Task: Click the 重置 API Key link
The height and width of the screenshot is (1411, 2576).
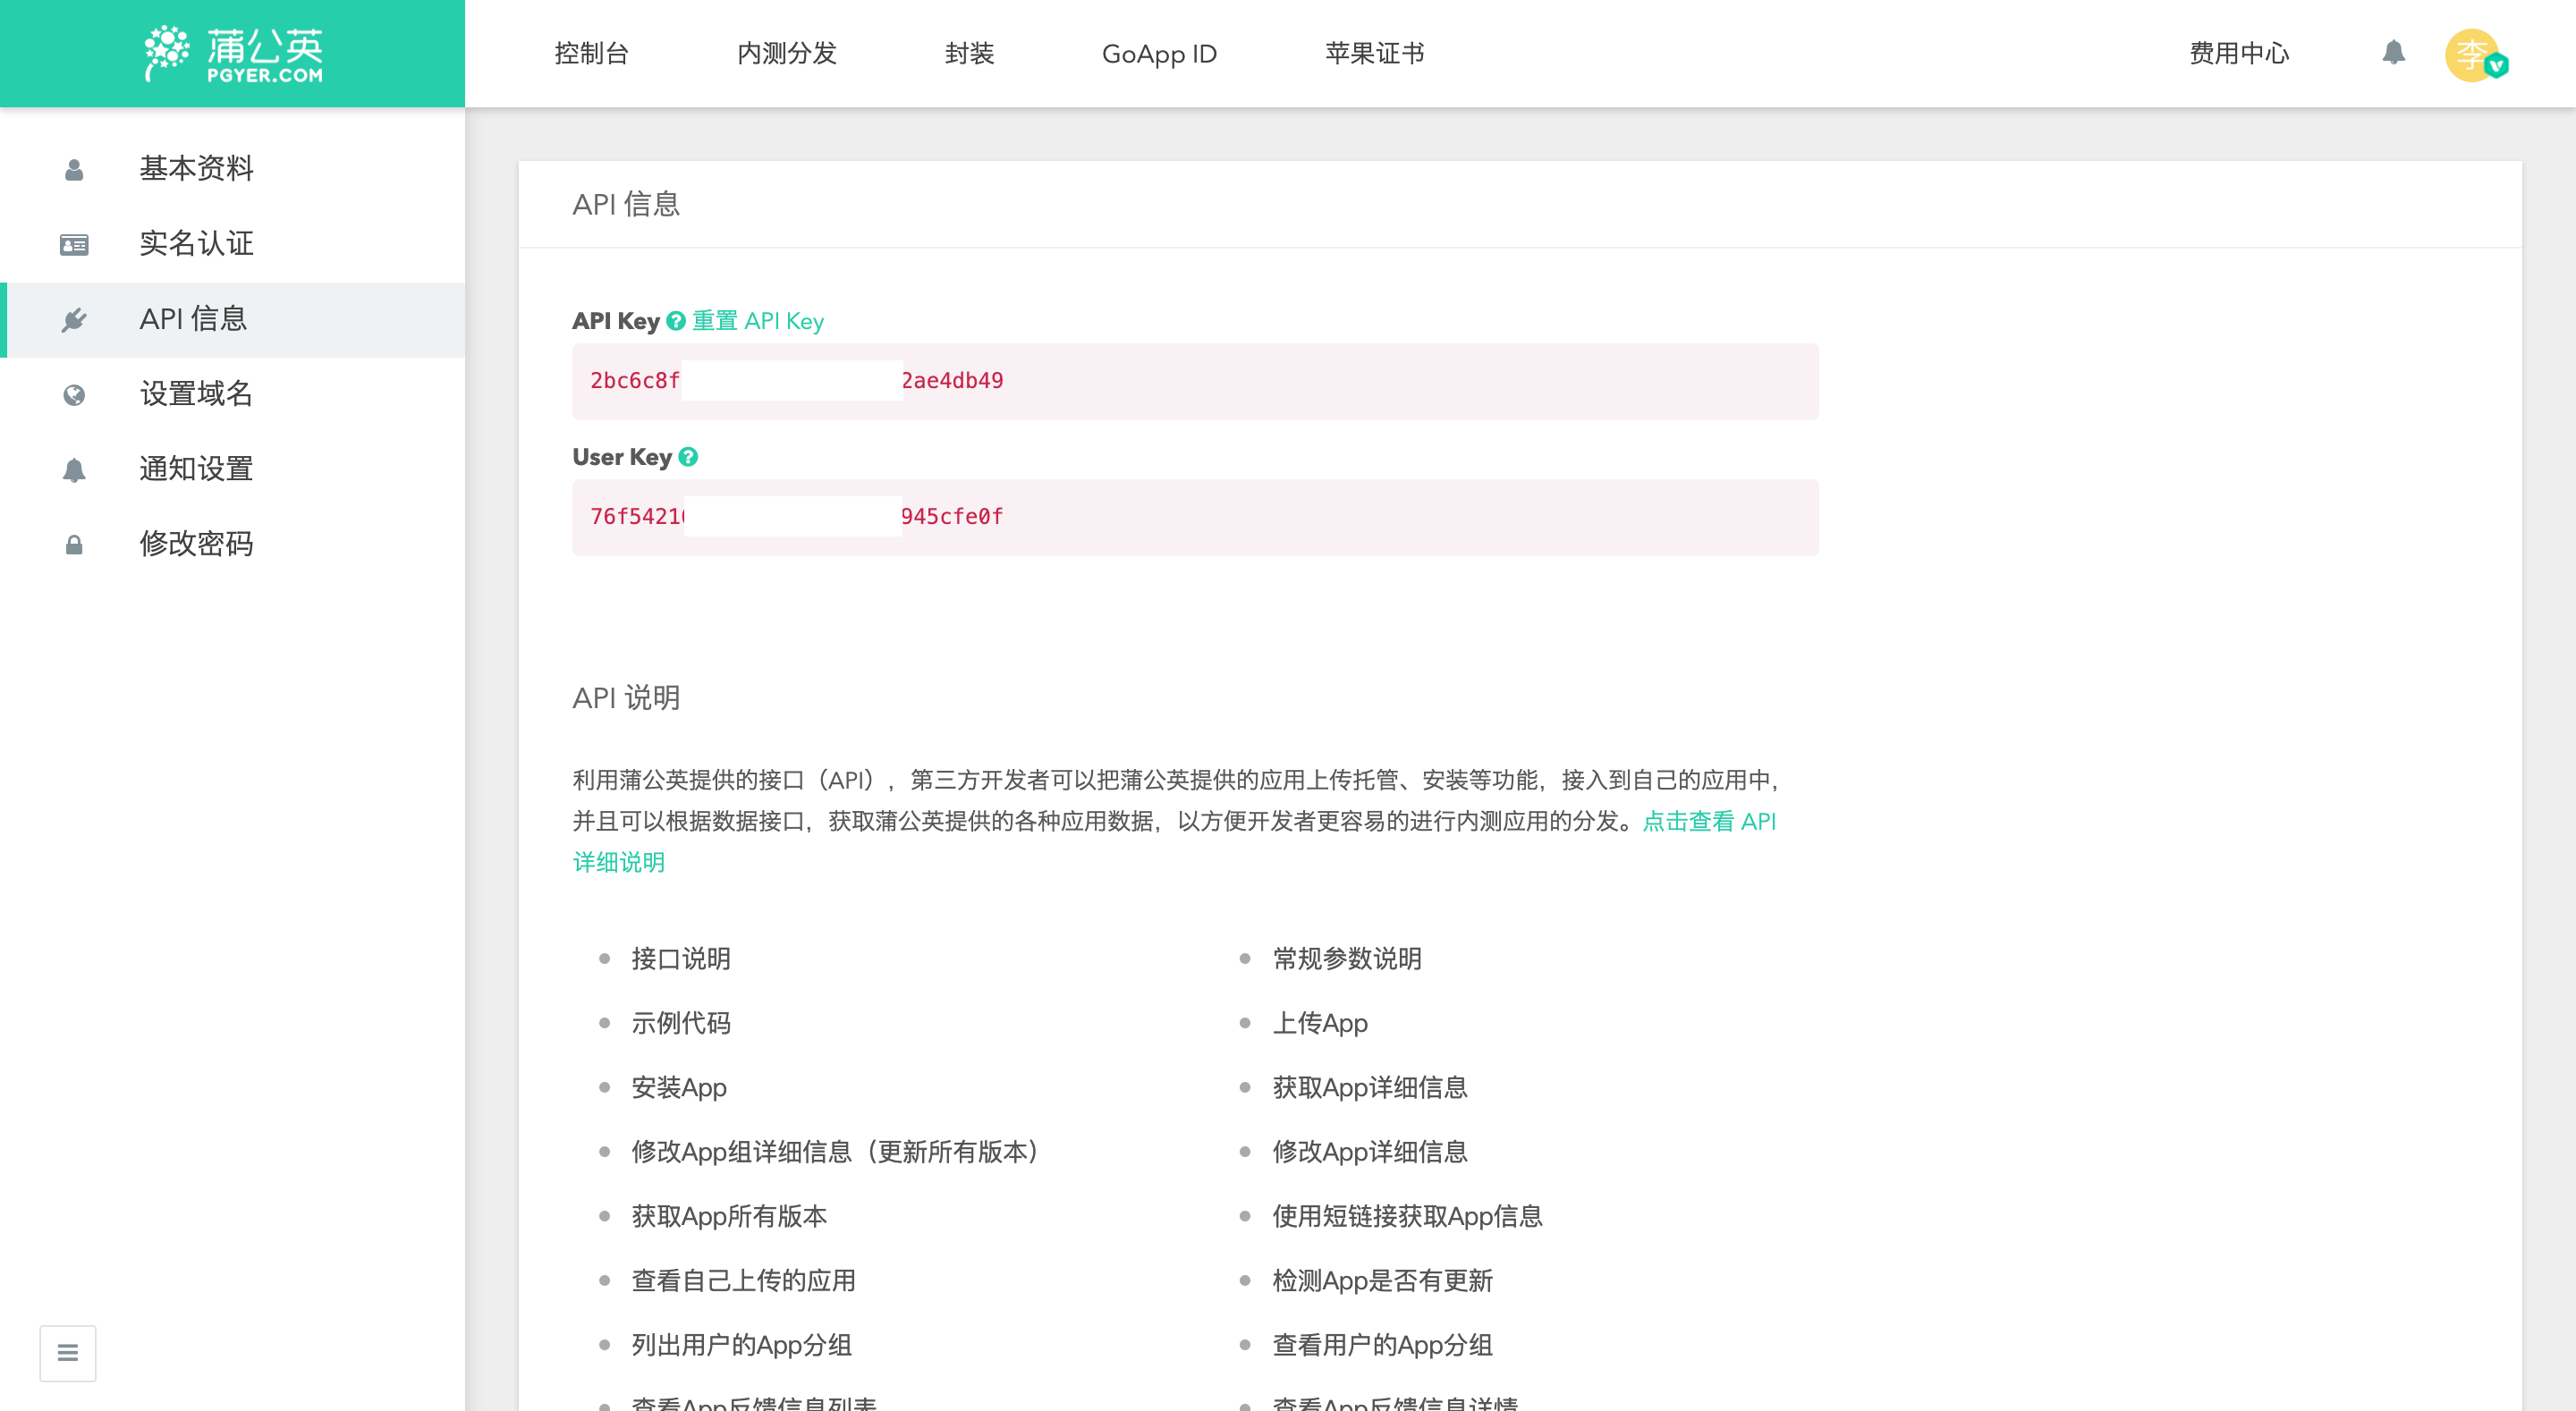Action: click(x=758, y=320)
